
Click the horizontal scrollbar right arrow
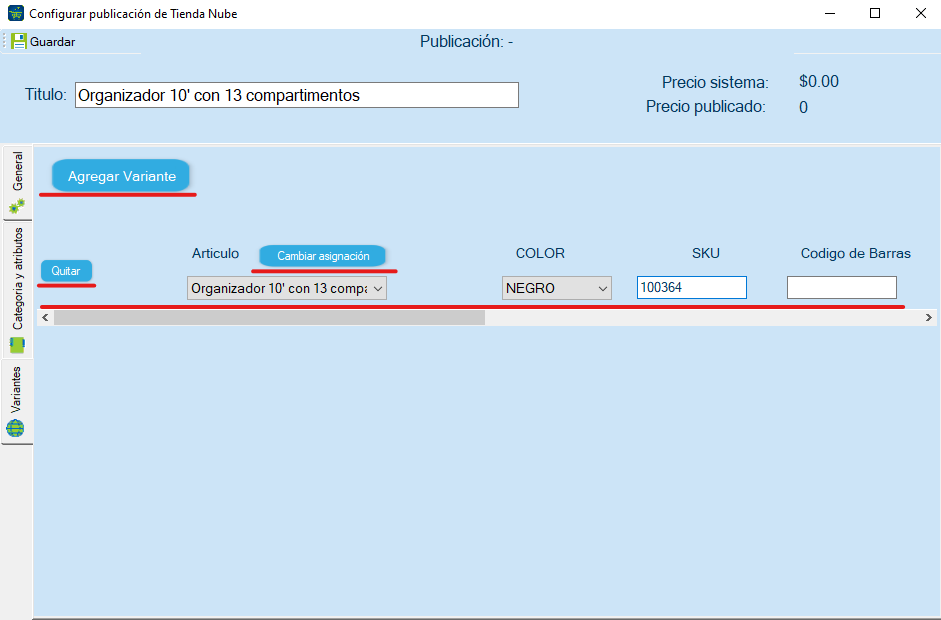928,318
